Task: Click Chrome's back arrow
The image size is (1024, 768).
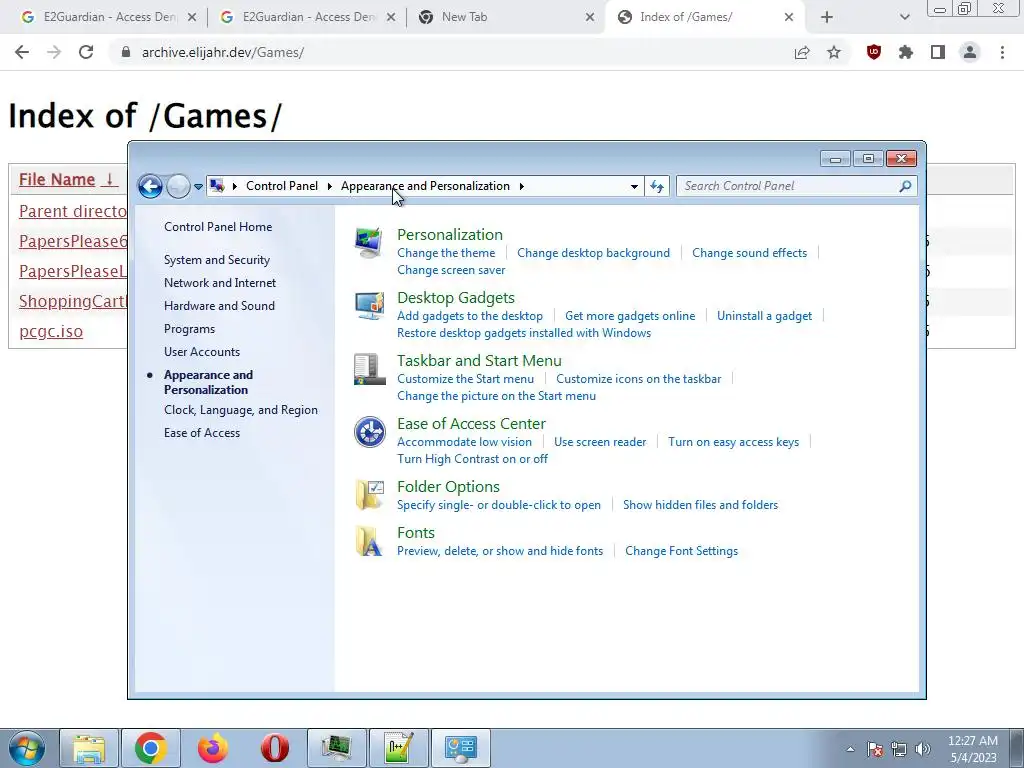Action: pos(22,52)
